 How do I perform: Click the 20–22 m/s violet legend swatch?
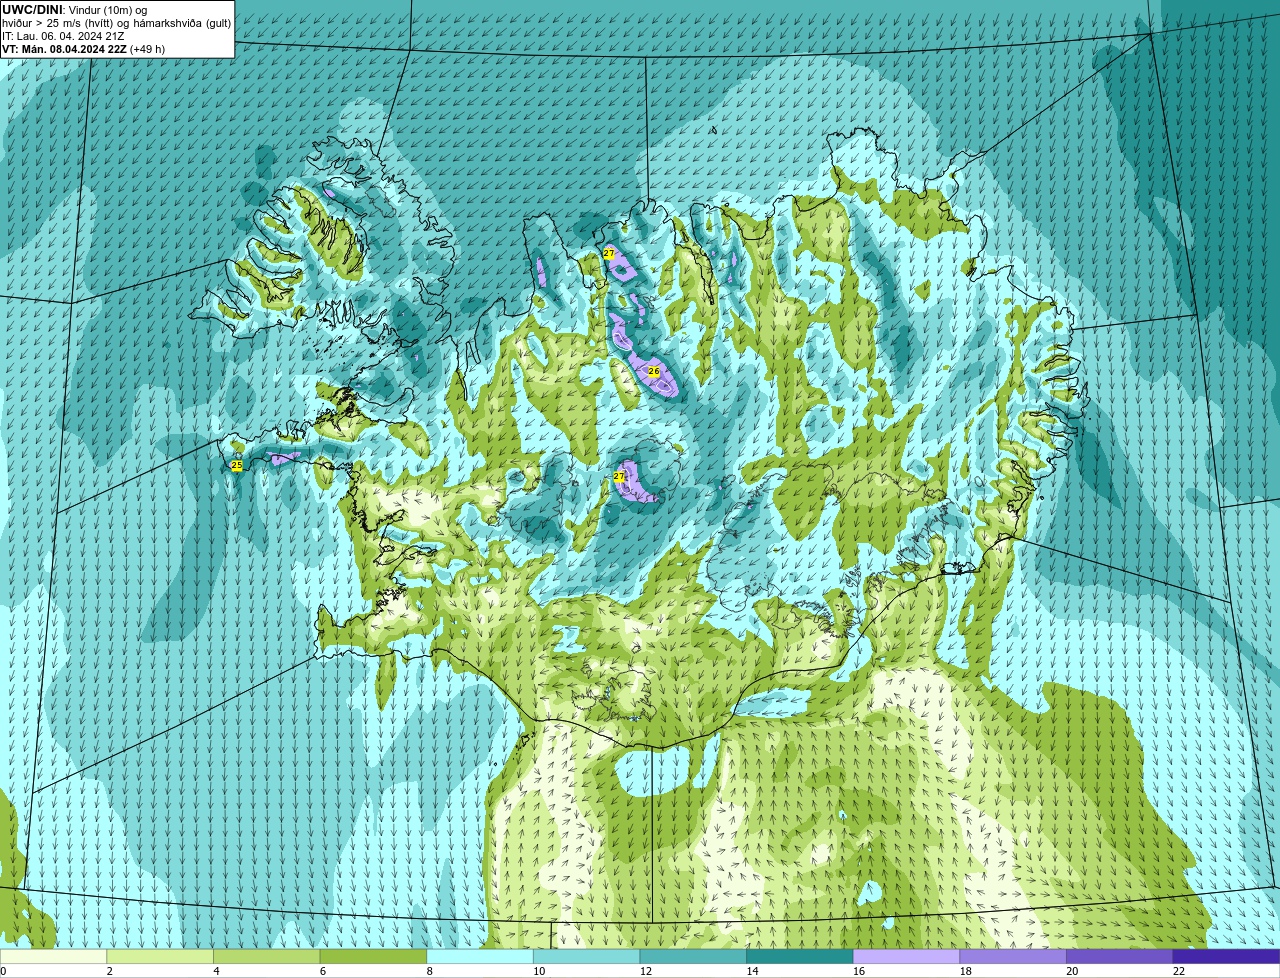(1120, 956)
